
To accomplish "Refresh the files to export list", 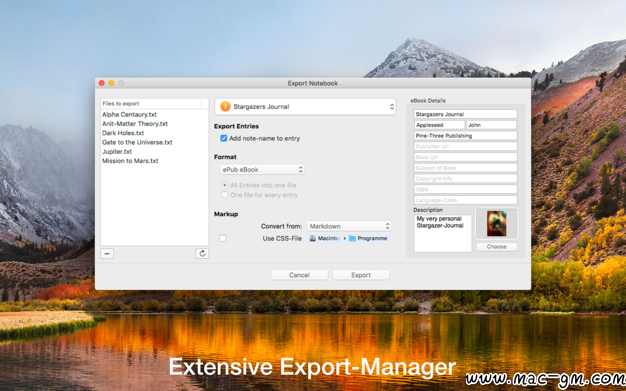I will point(202,253).
